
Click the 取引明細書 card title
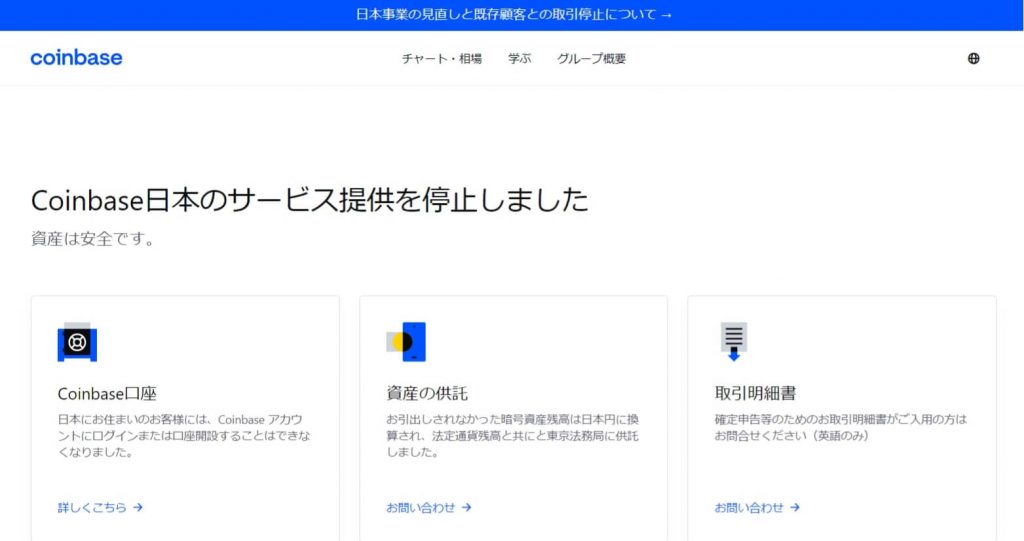756,393
